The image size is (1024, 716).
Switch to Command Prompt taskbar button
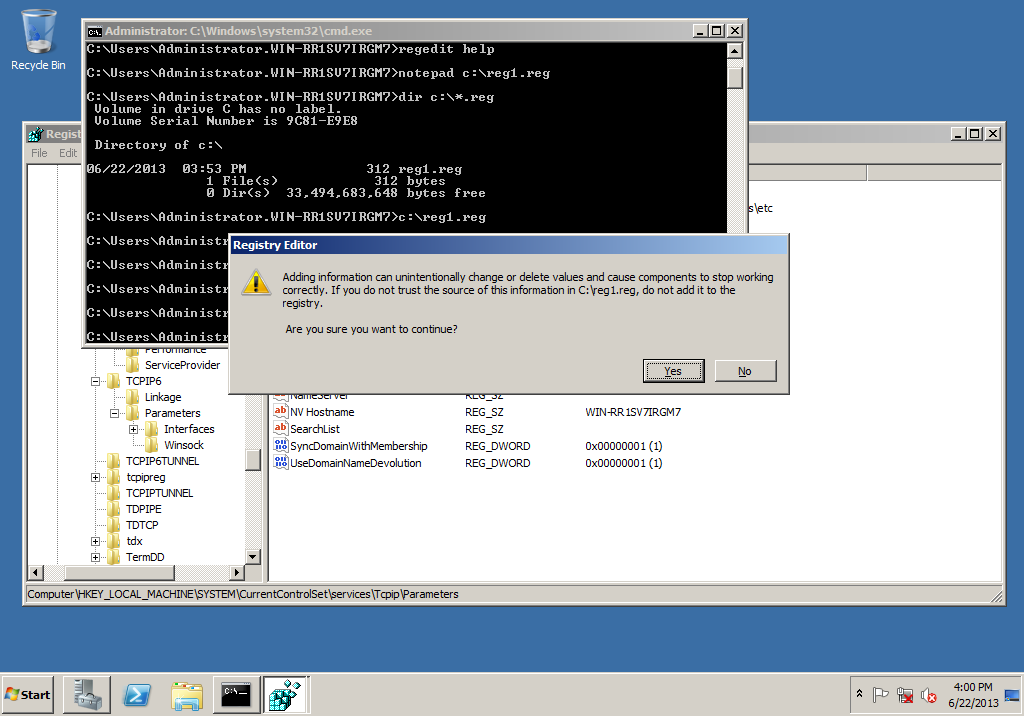[237, 694]
